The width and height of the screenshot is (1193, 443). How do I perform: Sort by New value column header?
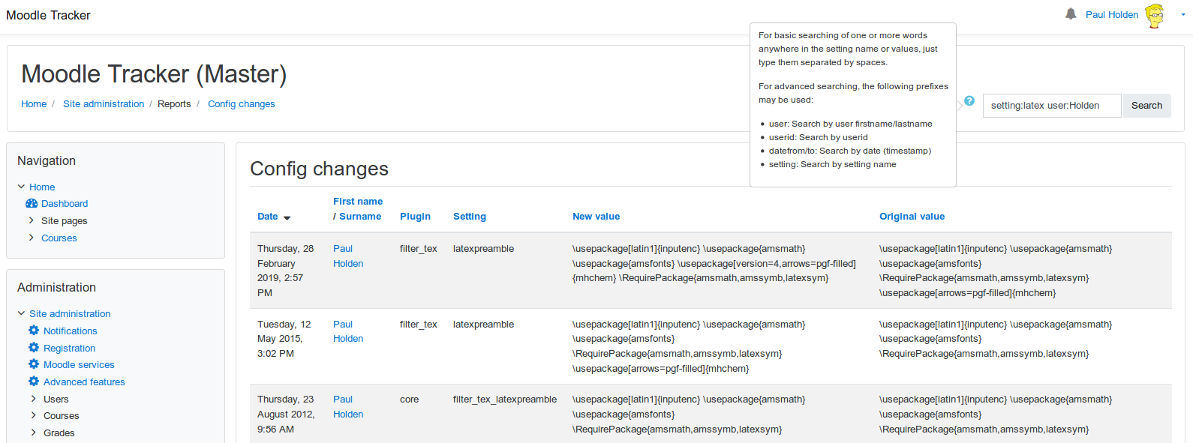click(596, 216)
